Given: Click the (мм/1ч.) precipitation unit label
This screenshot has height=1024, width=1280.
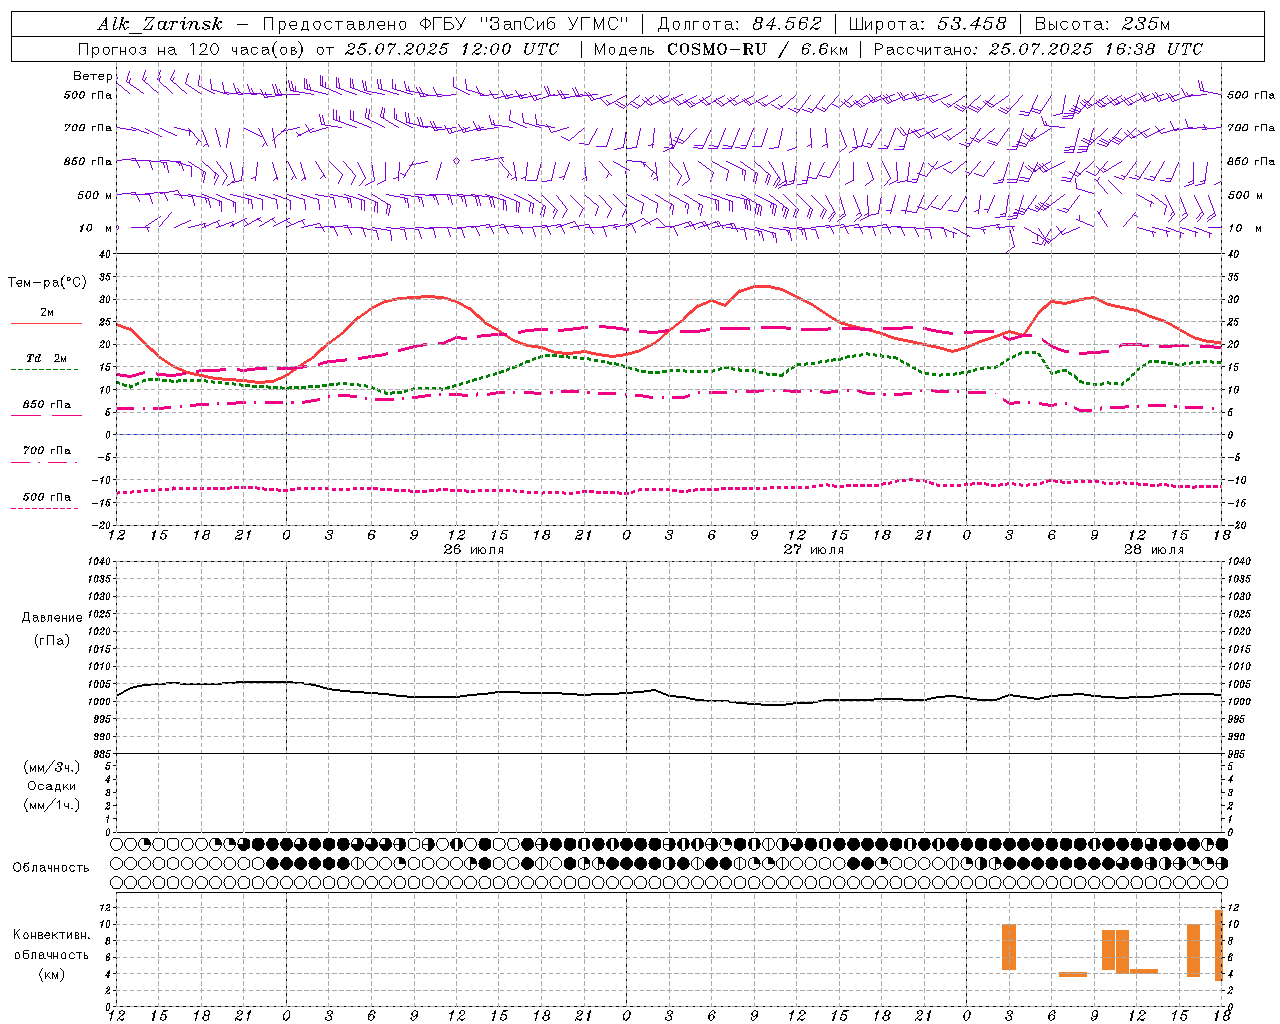Looking at the screenshot, I should 52,805.
